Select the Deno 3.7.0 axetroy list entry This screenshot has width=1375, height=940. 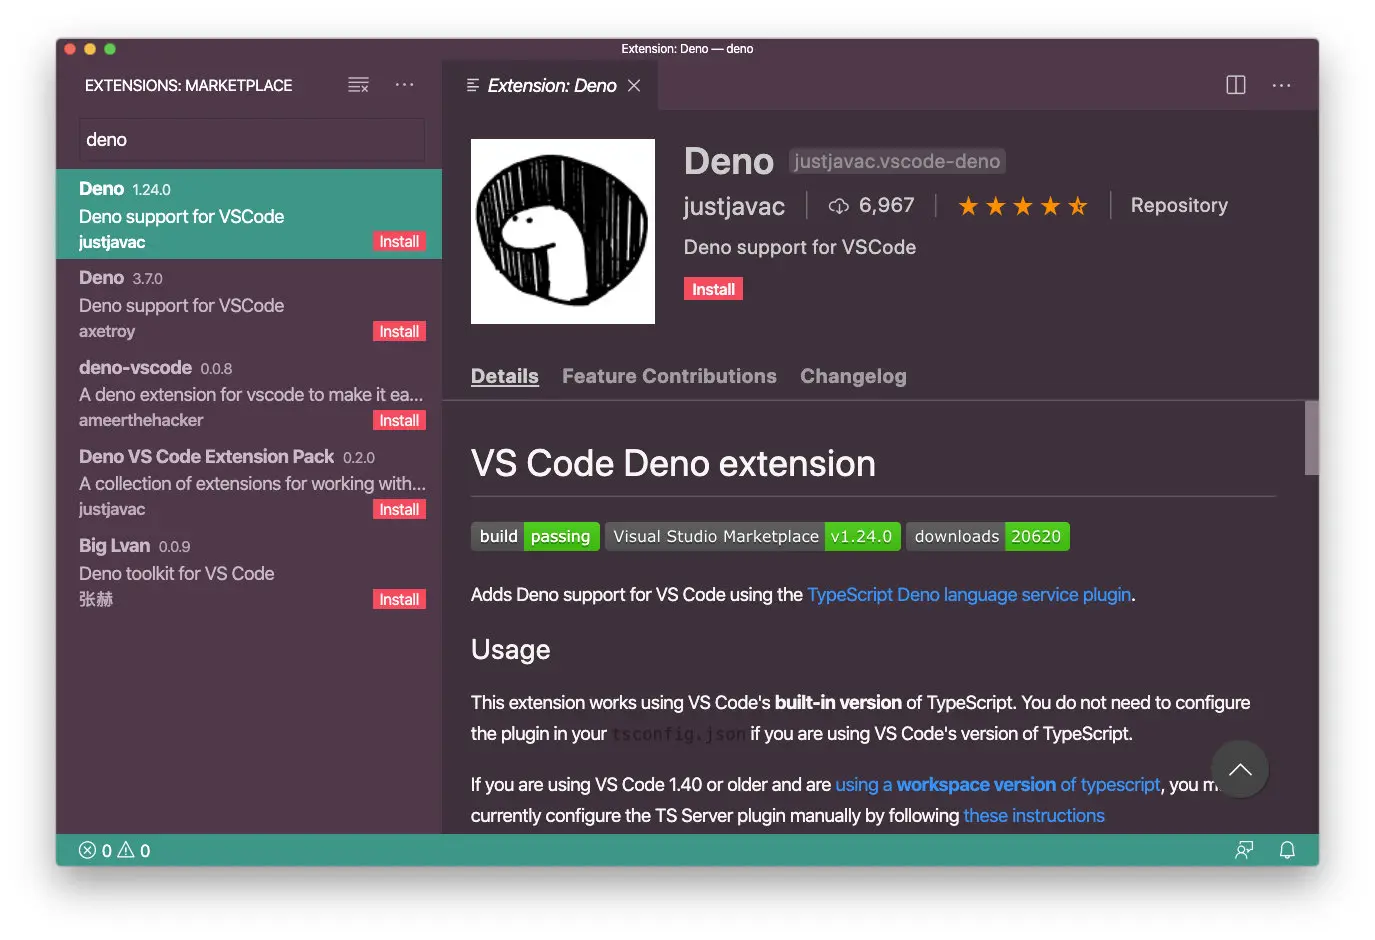(x=249, y=304)
